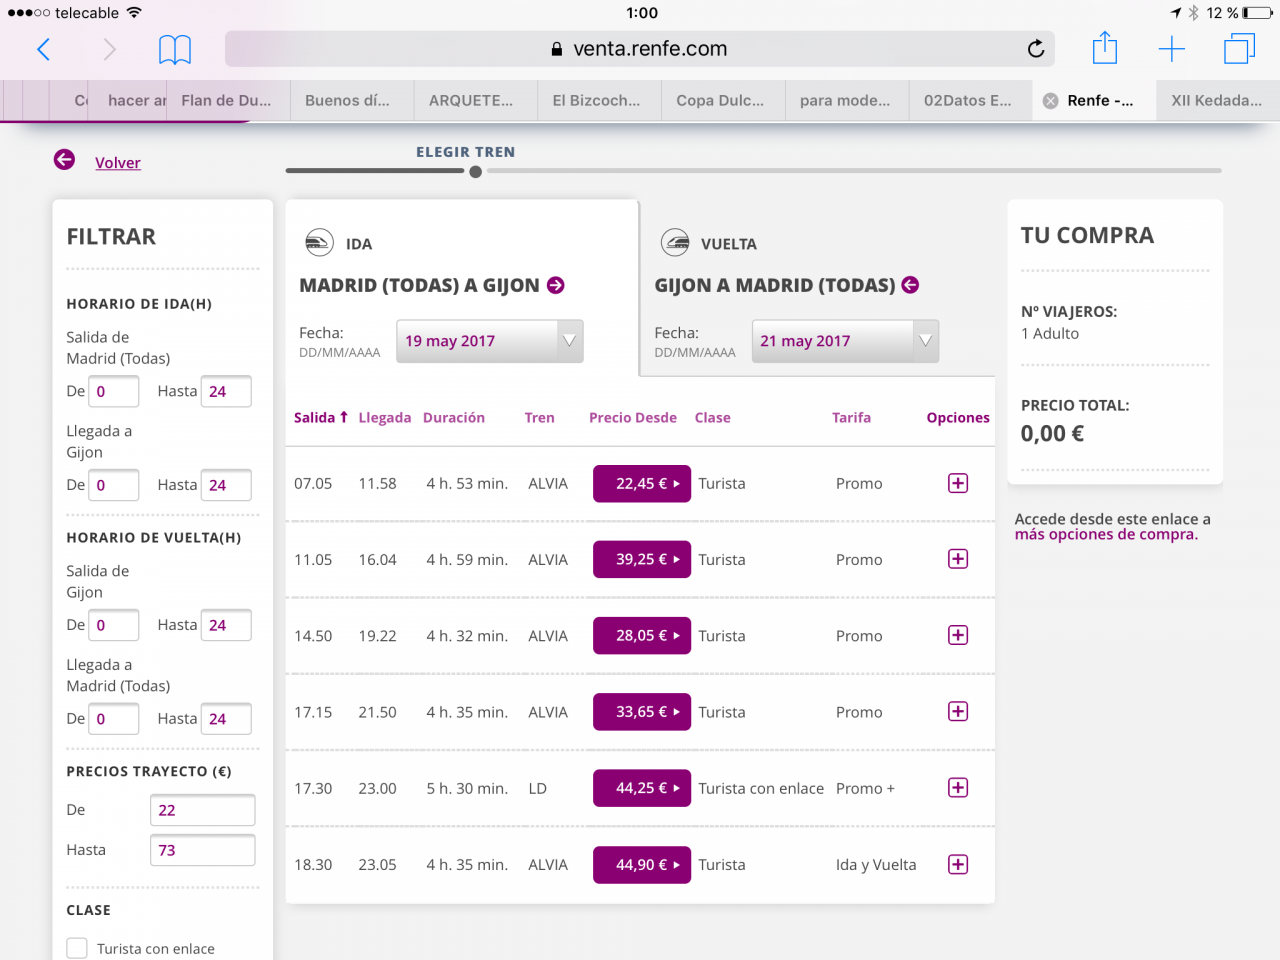Switch to the hacer ar tab

128,100
